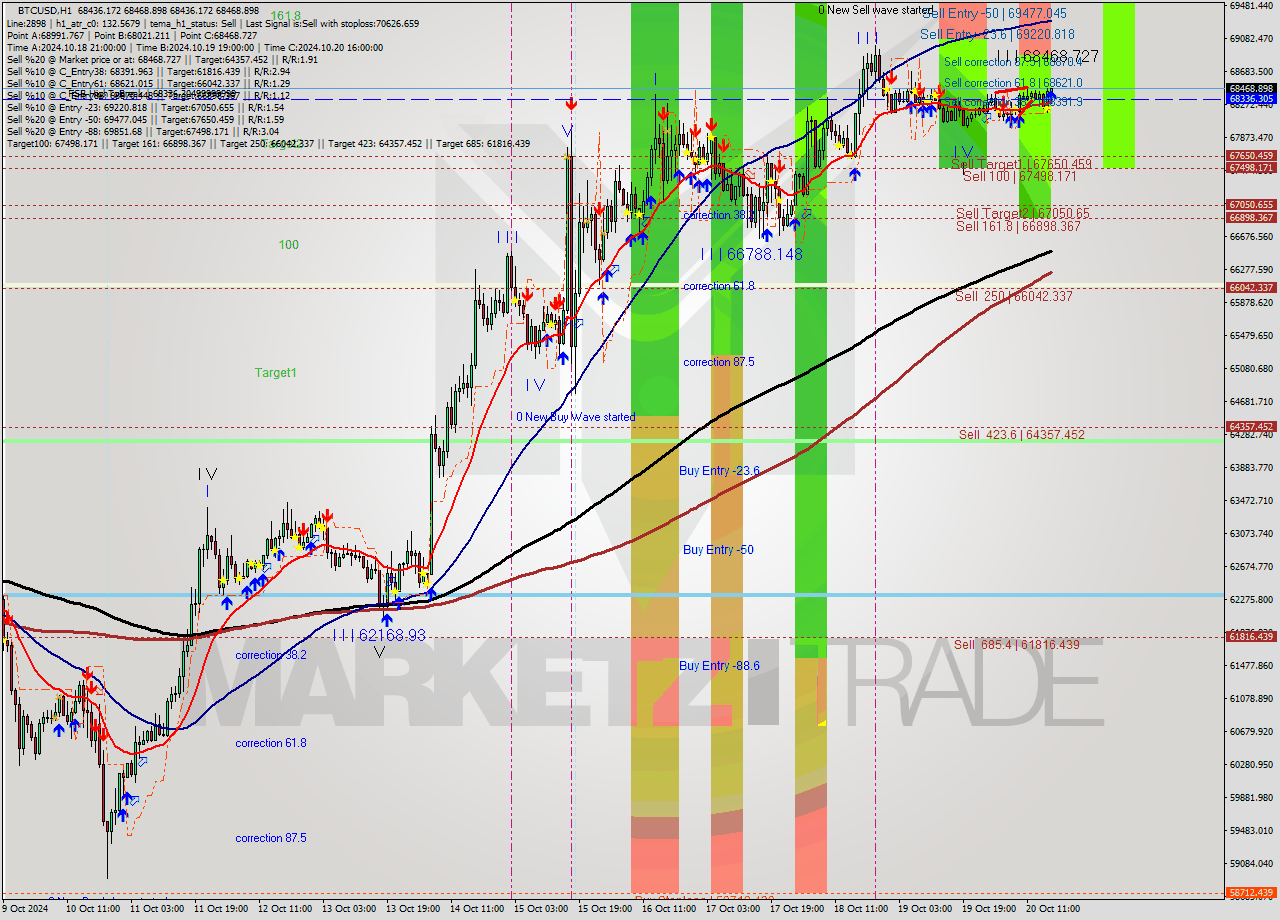Click the 67050.655 red price tag

1250,205
